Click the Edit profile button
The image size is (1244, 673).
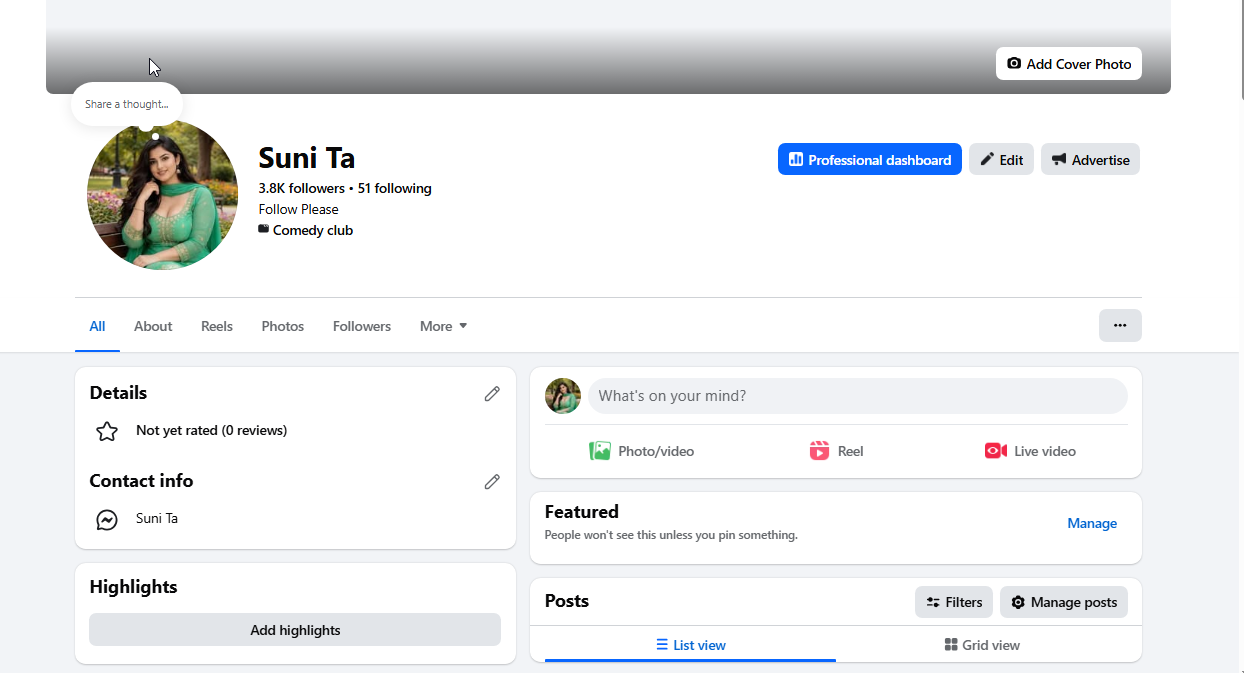[1001, 159]
